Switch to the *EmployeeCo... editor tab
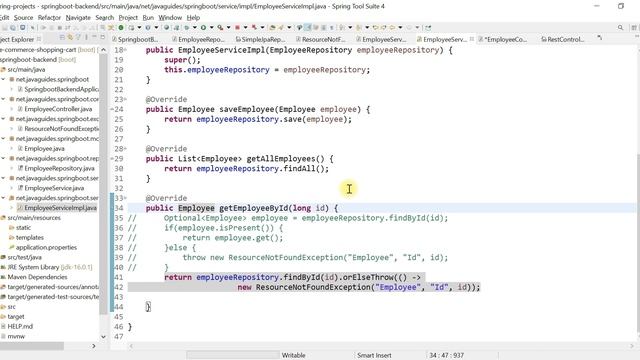This screenshot has width=640, height=360. (x=503, y=39)
